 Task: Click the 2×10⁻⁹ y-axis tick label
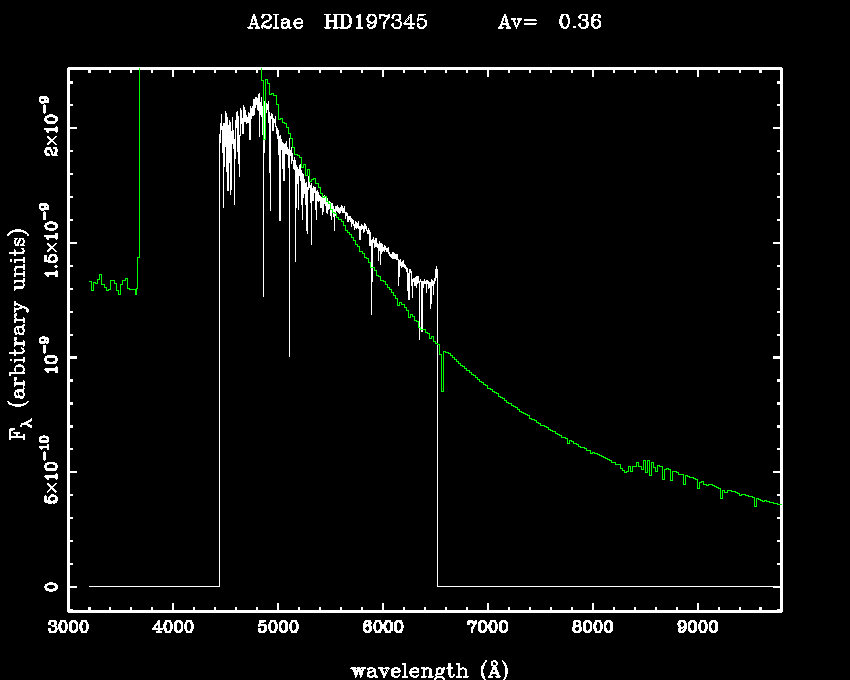(49, 129)
